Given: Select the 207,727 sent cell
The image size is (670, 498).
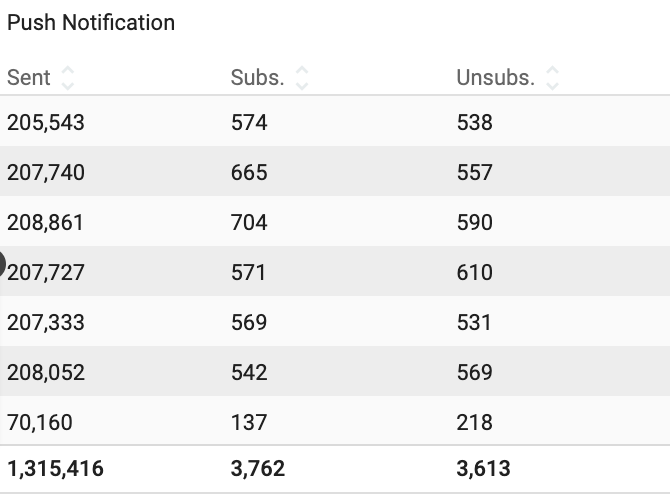Looking at the screenshot, I should pos(46,273).
